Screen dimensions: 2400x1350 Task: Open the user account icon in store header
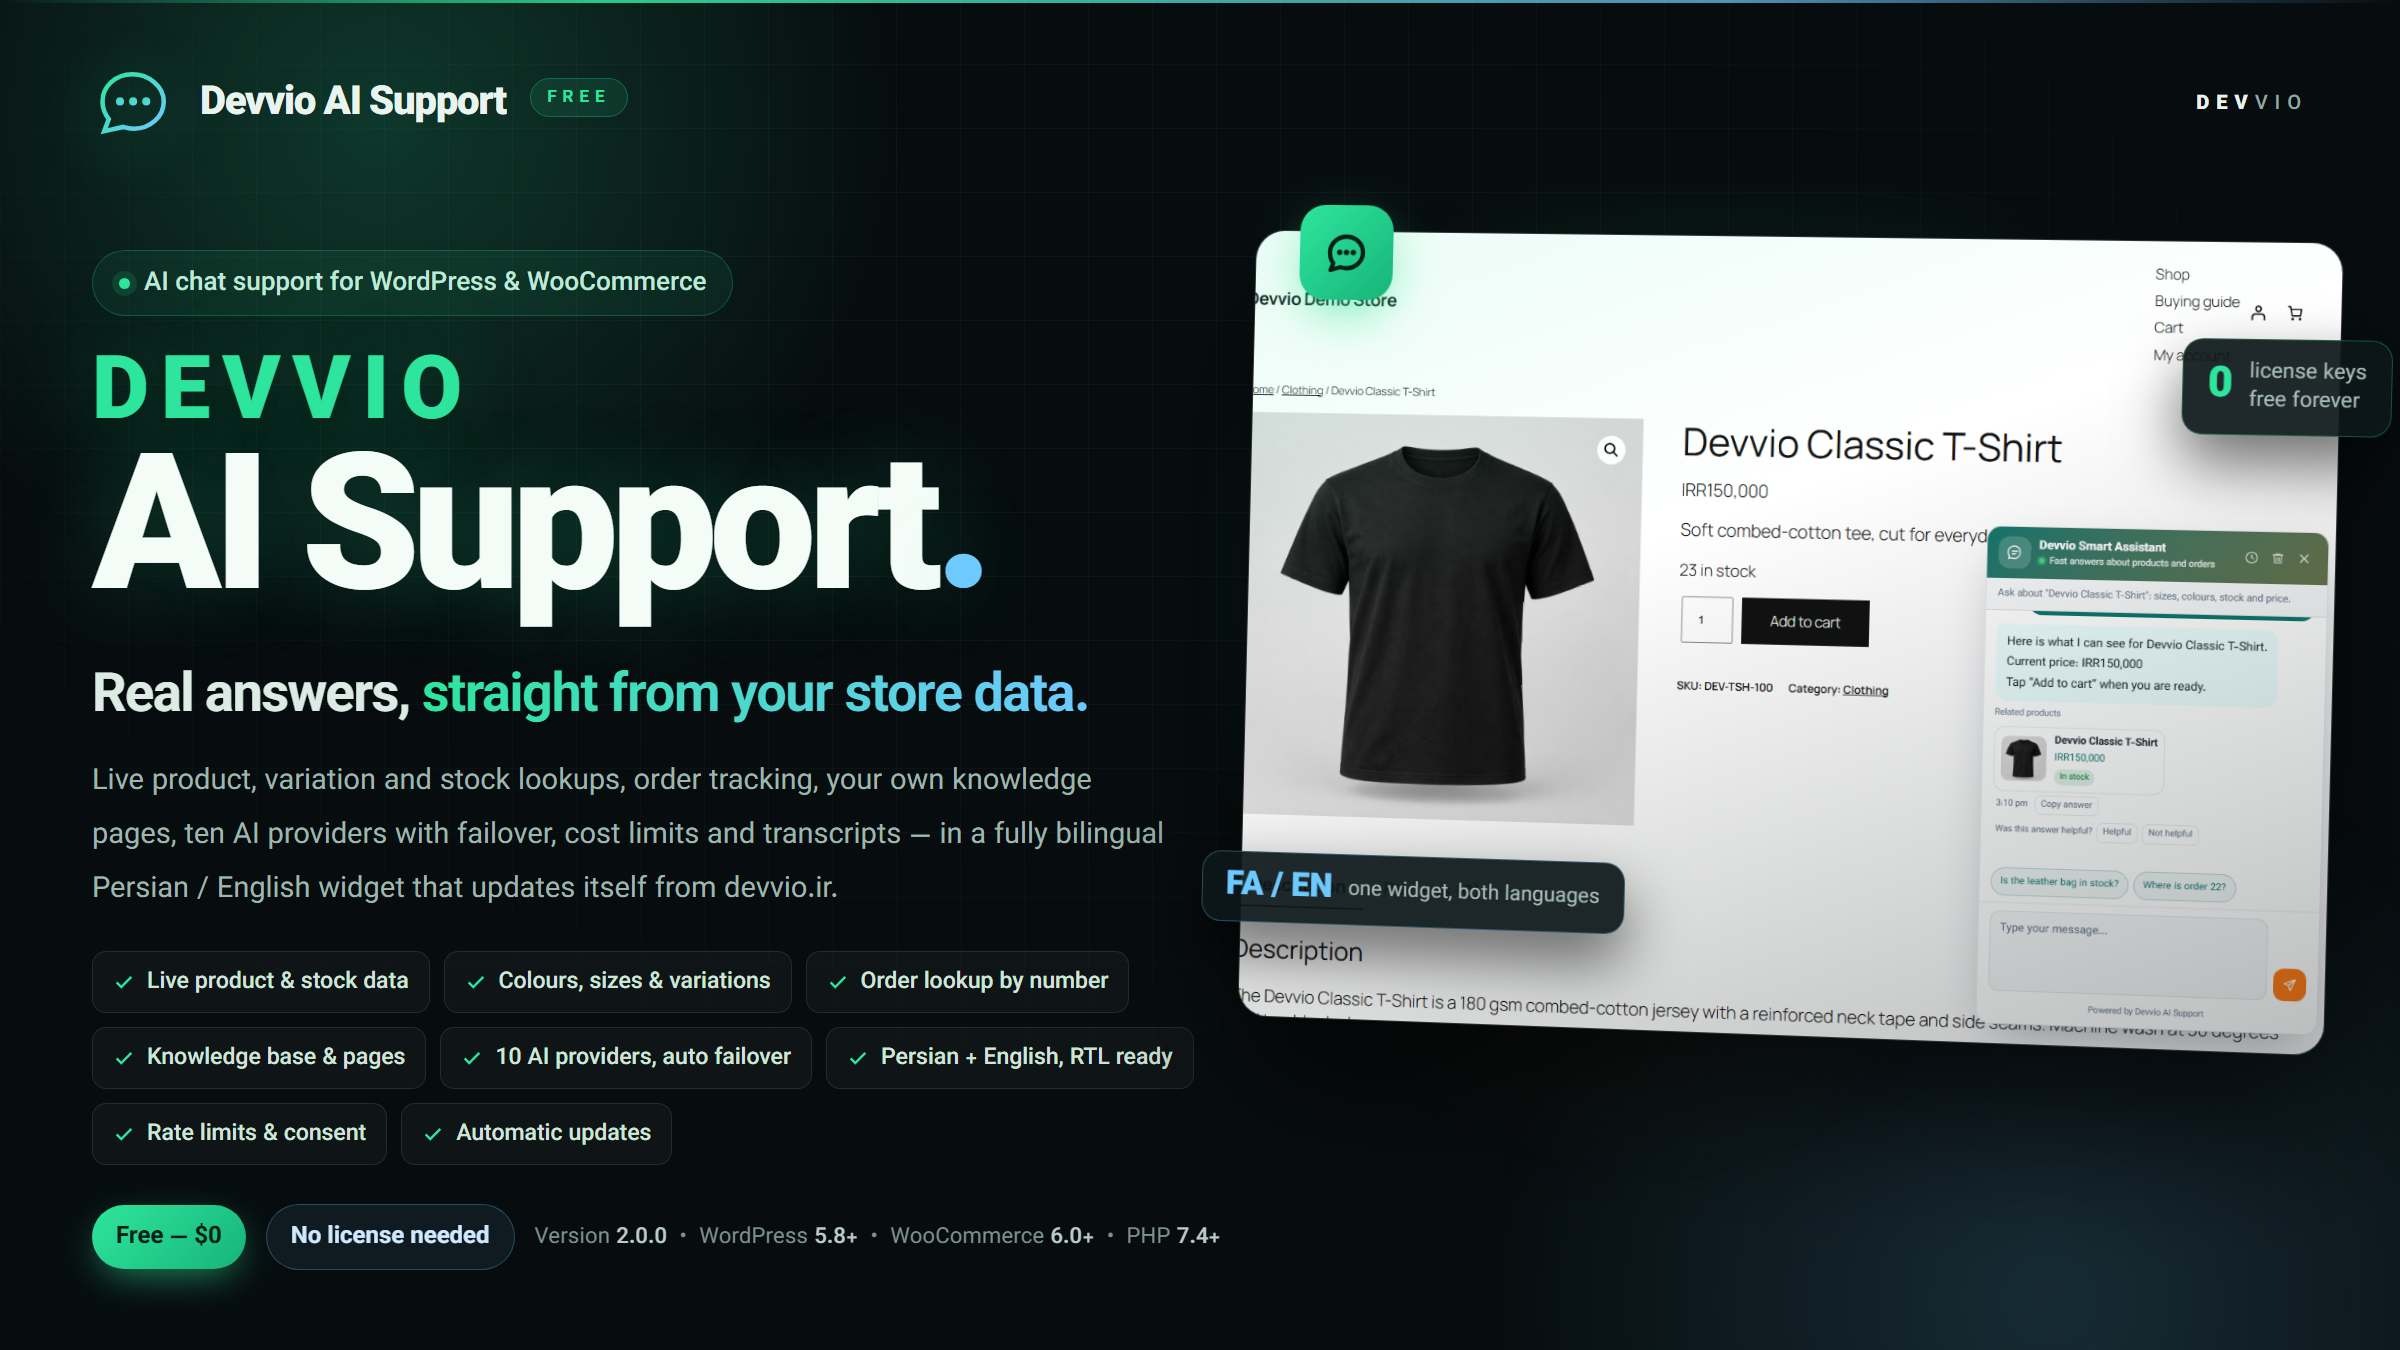click(x=2258, y=313)
